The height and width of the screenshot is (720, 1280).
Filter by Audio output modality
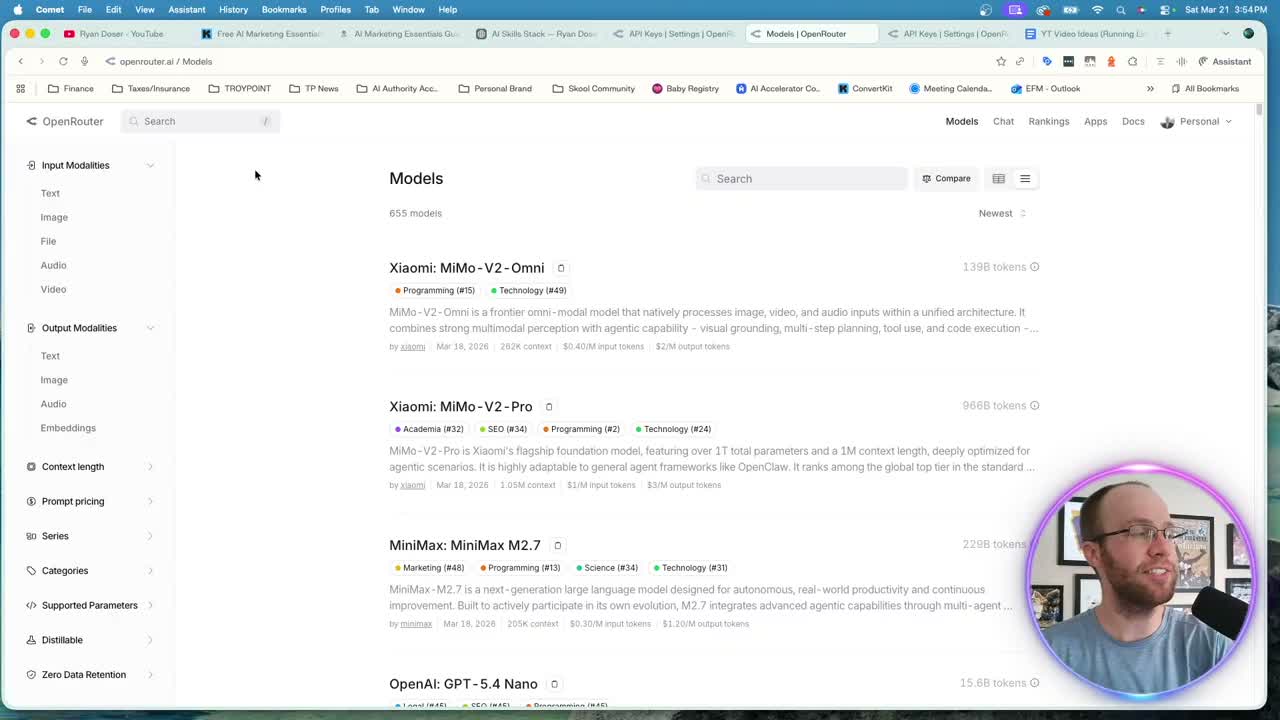point(53,404)
